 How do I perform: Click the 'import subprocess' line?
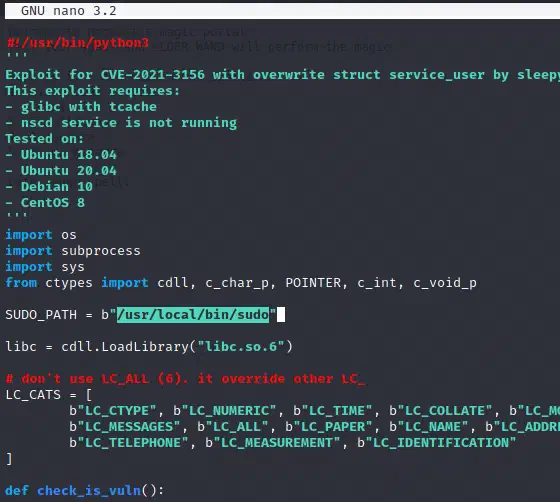coord(73,251)
